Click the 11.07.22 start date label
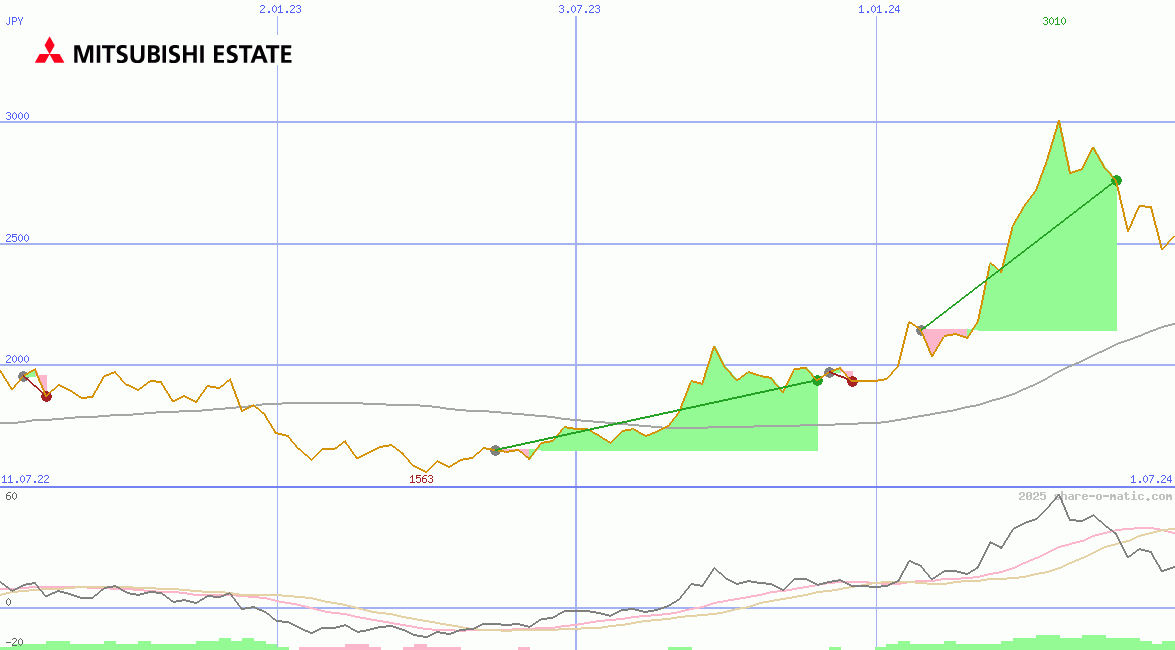The height and width of the screenshot is (650, 1175). pos(25,479)
